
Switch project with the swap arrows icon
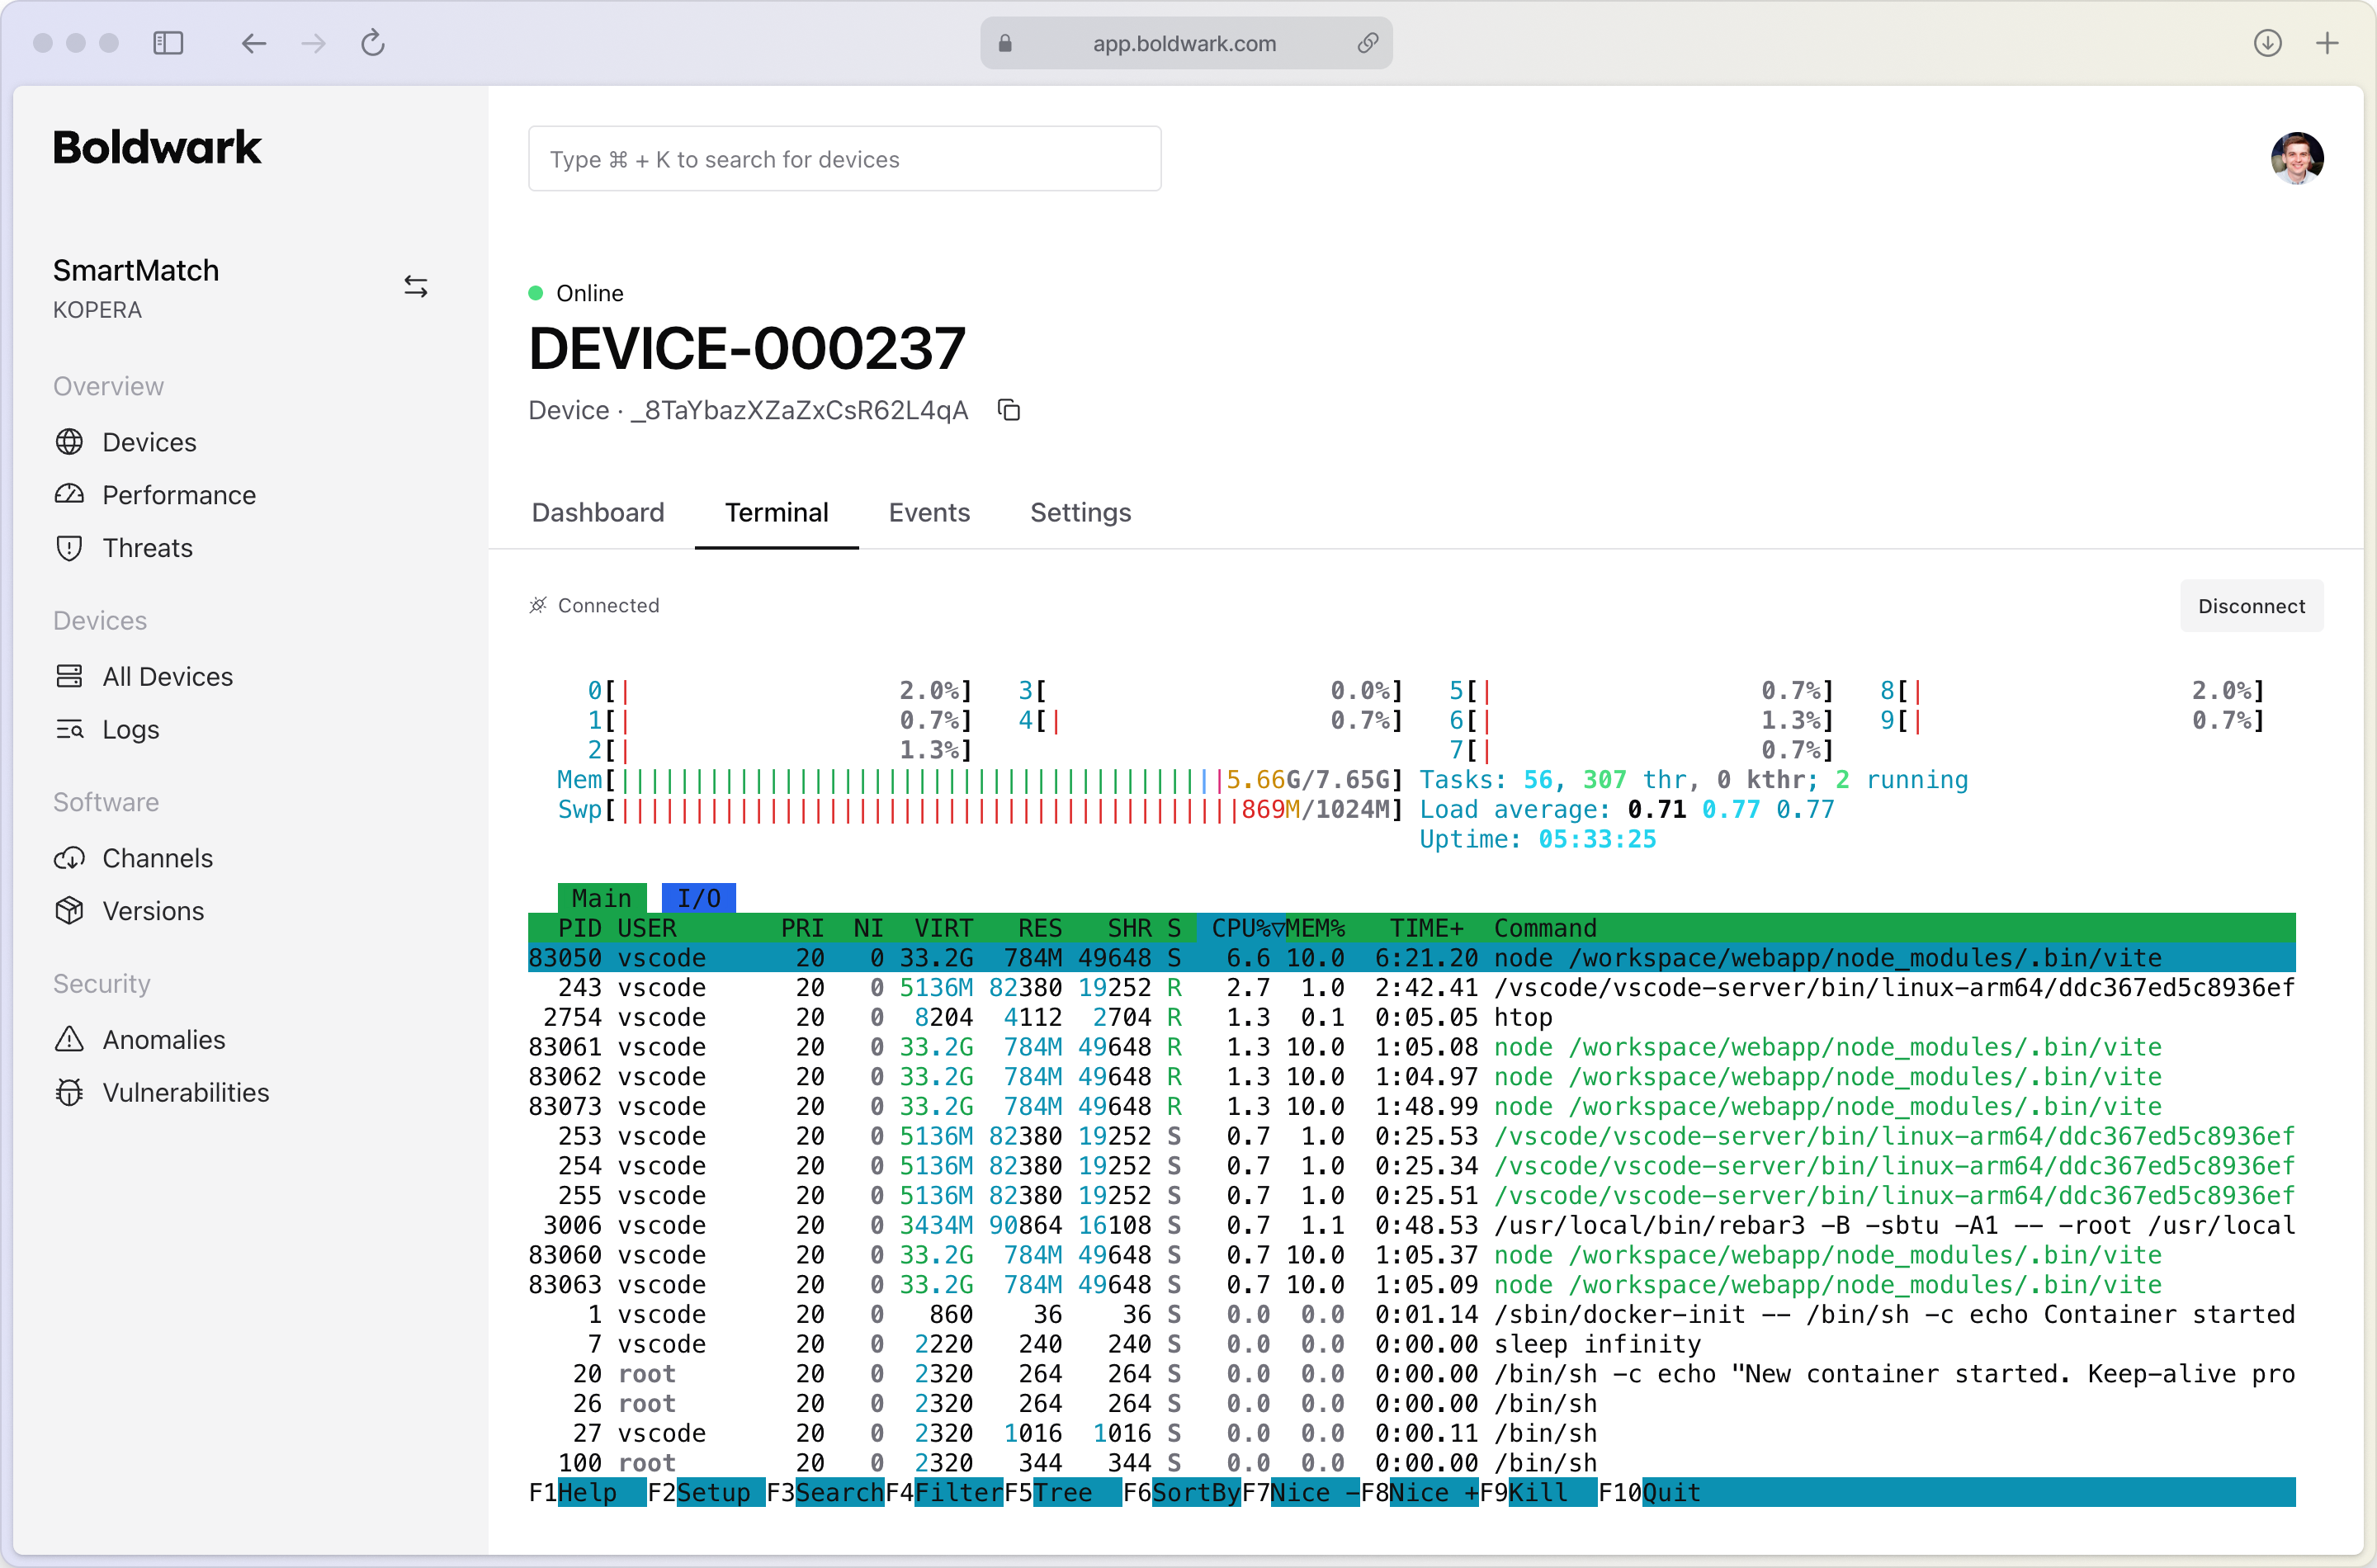(415, 287)
